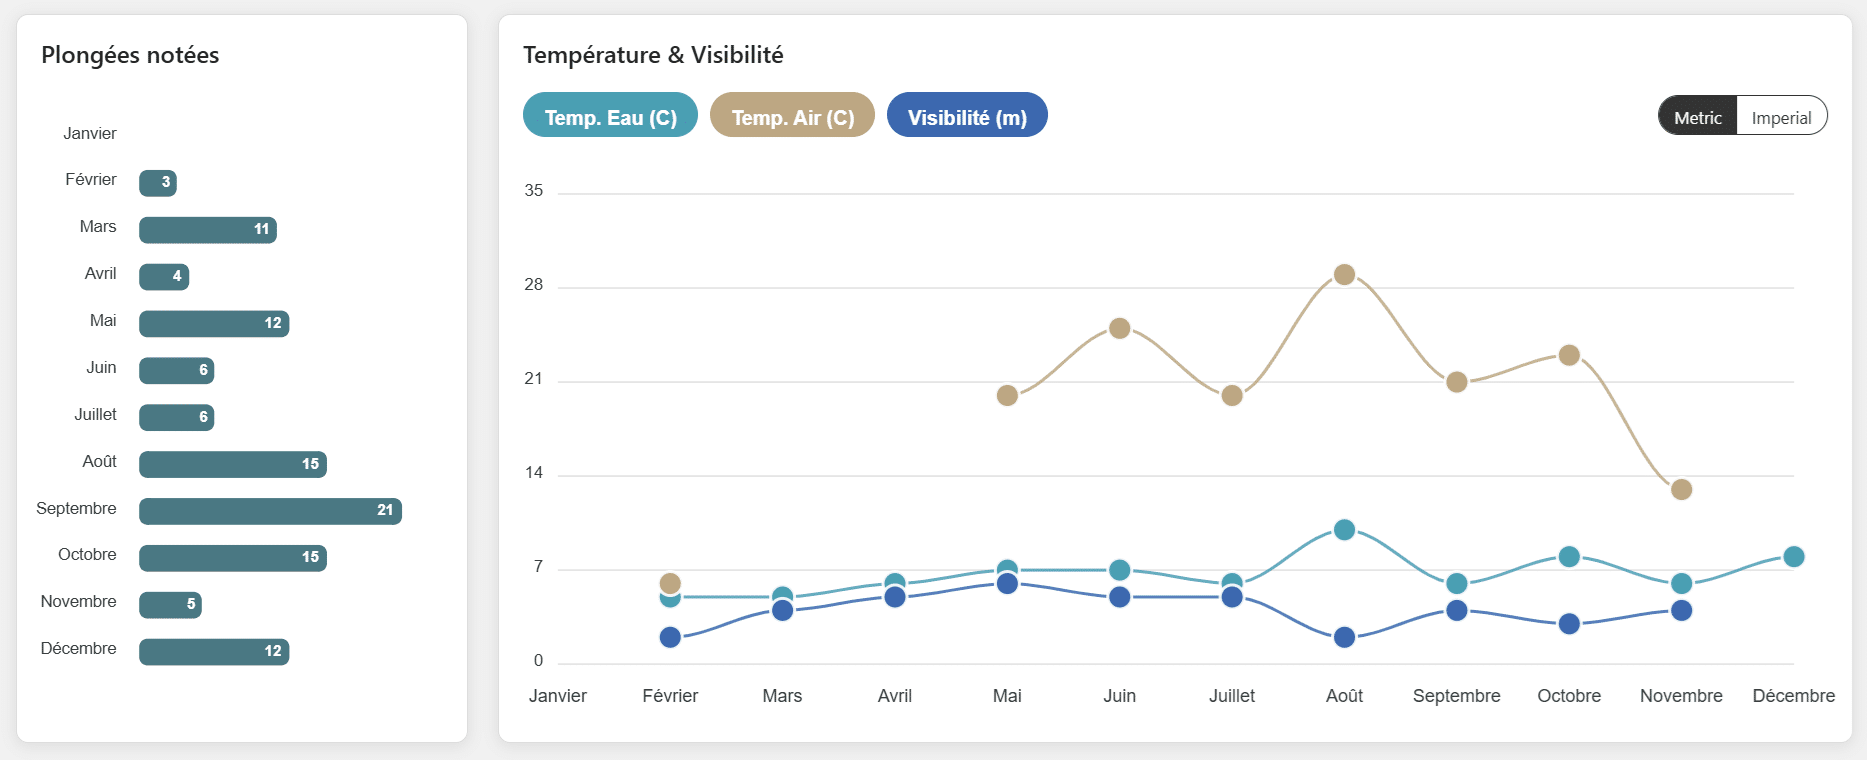Click the Mai bar showing 12 dives
This screenshot has height=760, width=1867.
point(214,324)
